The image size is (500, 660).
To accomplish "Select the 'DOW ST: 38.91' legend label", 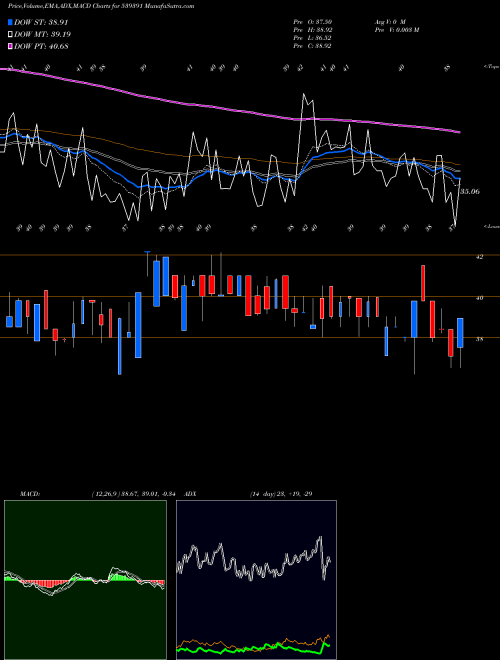I will 41,22.
